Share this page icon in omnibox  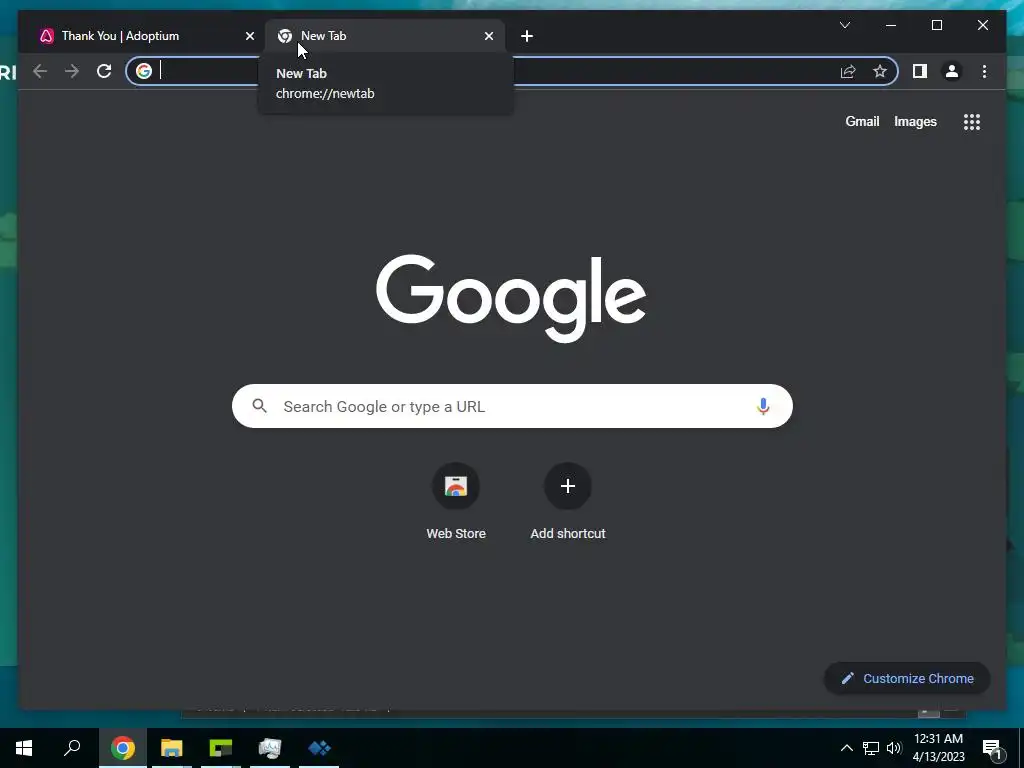coord(848,71)
